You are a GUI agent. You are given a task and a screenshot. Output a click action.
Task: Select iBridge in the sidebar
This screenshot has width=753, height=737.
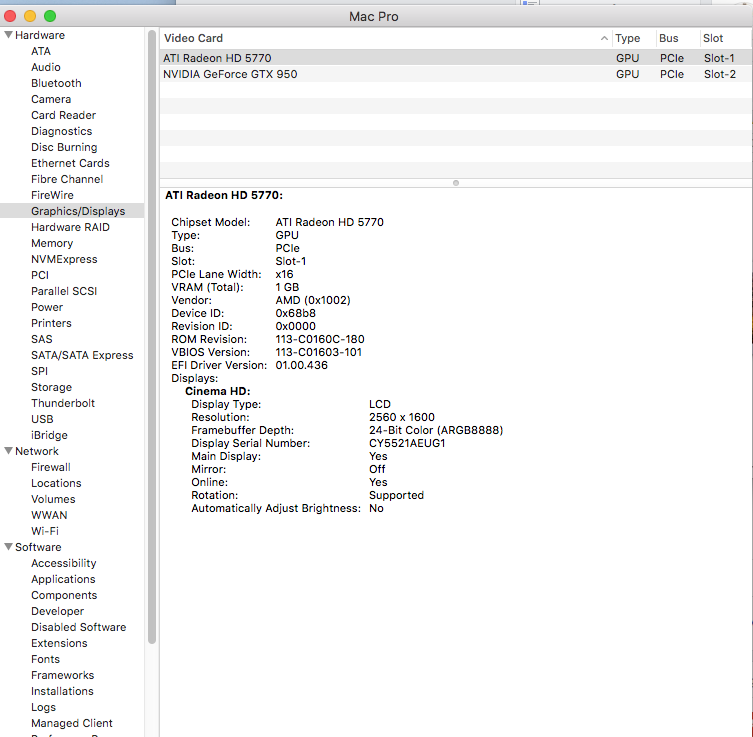[x=49, y=435]
